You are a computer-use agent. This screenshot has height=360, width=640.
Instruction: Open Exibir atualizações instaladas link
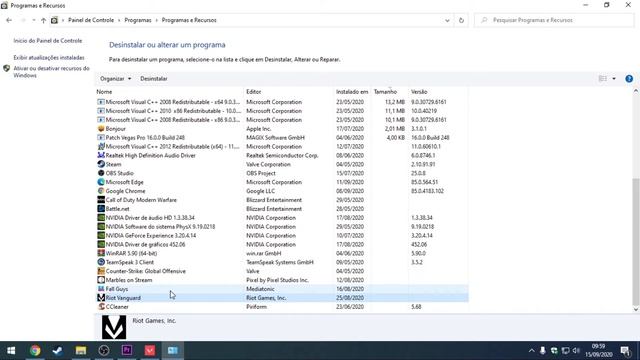tap(49, 58)
